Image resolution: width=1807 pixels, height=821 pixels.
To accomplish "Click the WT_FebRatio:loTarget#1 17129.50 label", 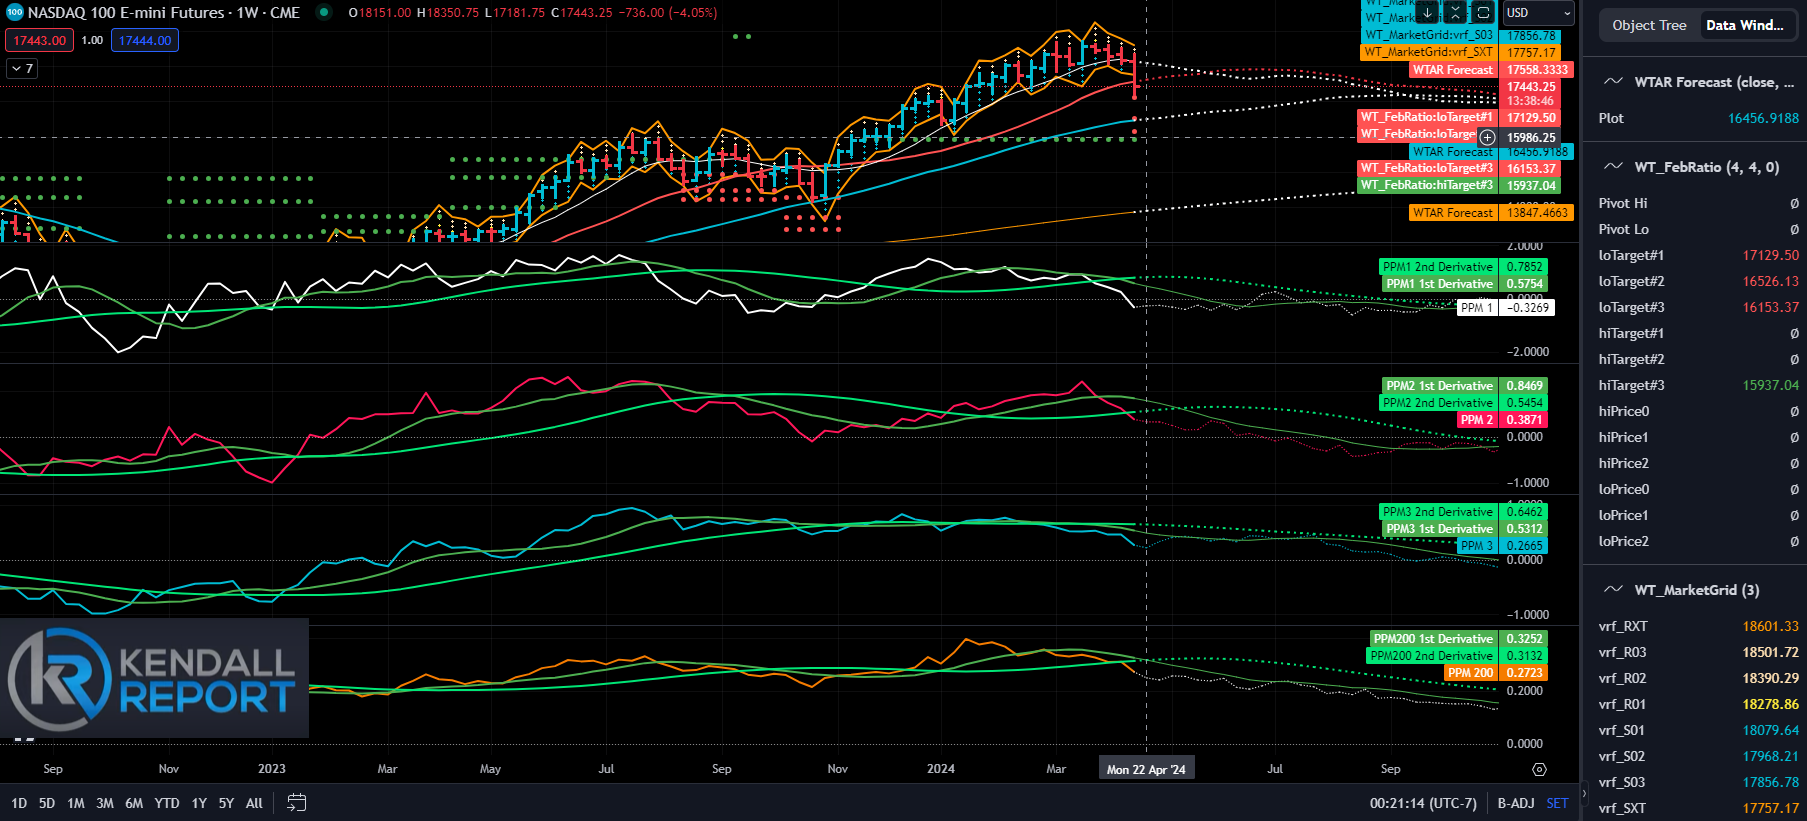I will (x=1459, y=117).
